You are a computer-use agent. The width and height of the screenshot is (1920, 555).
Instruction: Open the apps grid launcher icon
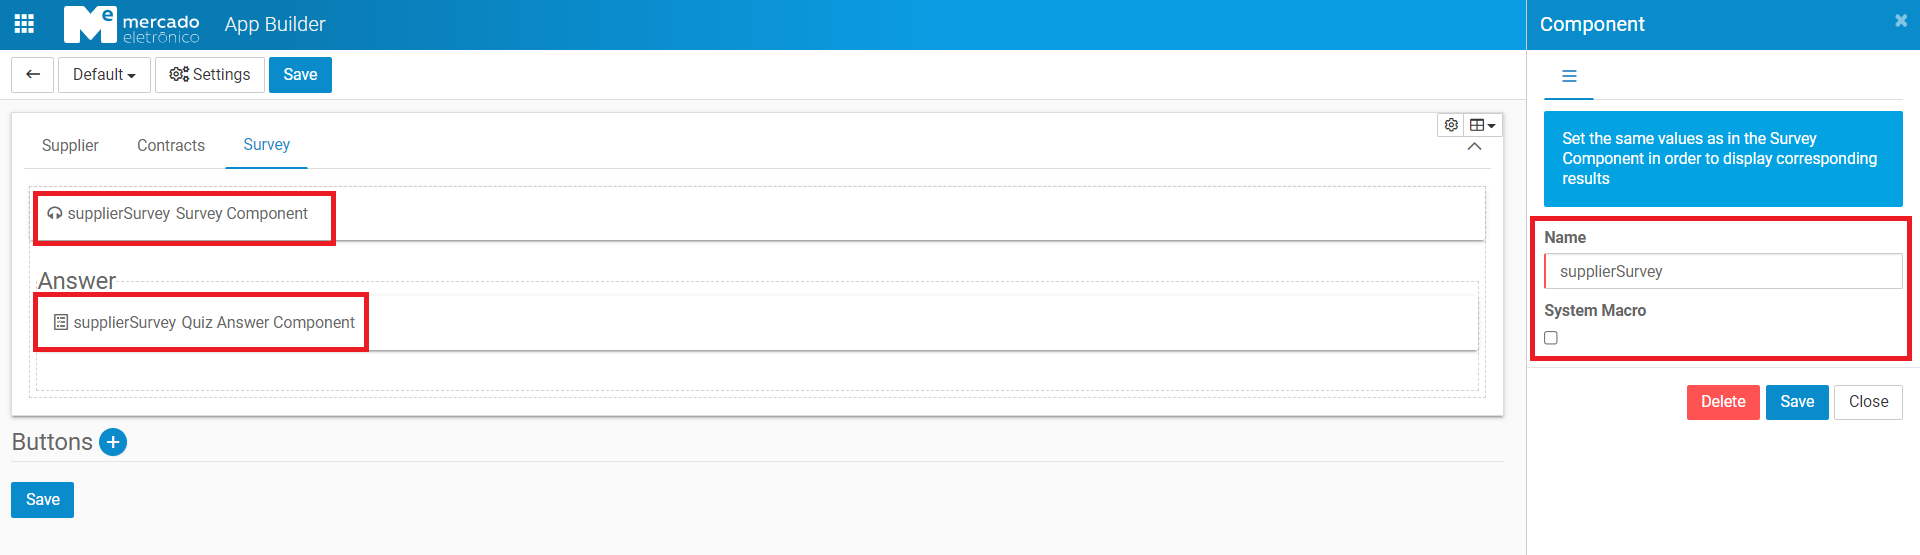click(x=24, y=24)
